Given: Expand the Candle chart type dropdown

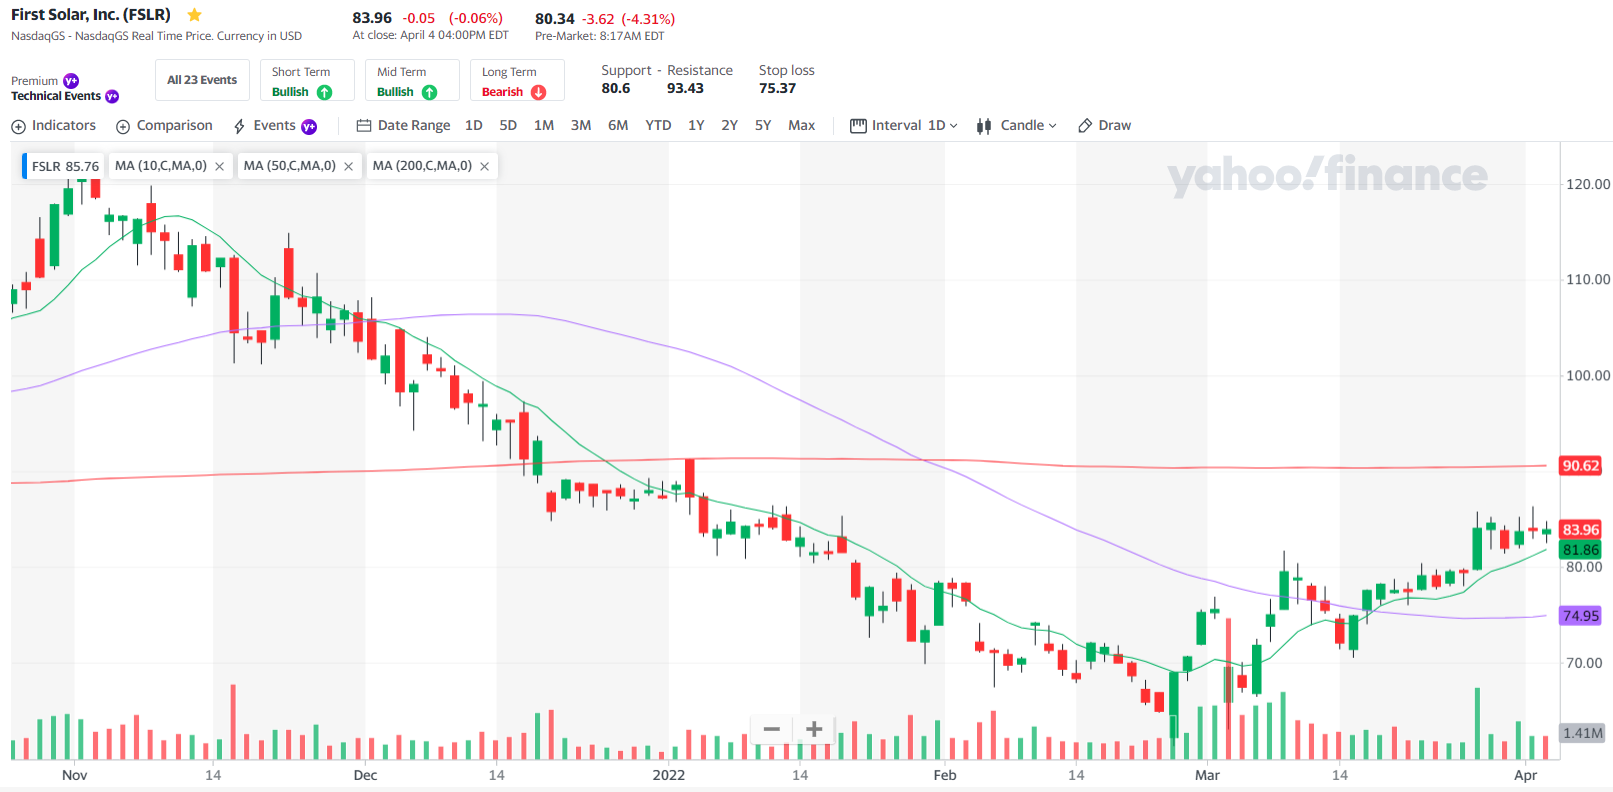Looking at the screenshot, I should 1017,125.
